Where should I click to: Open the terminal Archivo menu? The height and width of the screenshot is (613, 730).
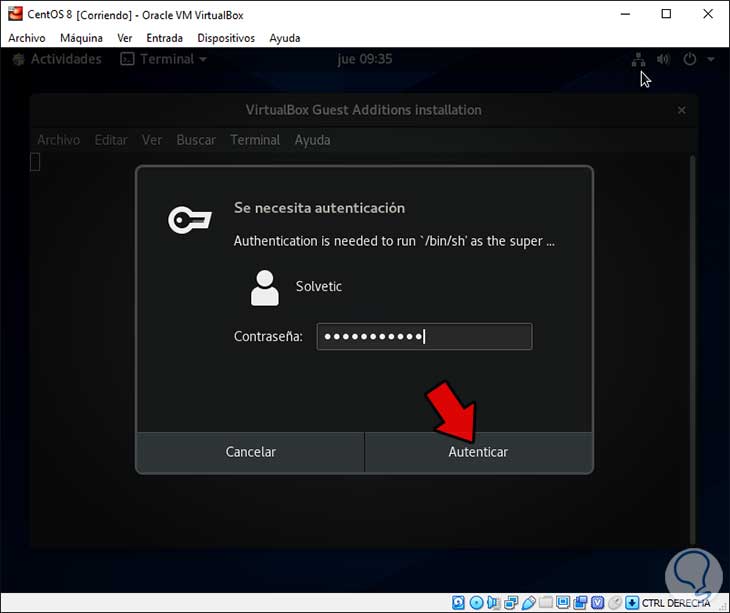coord(59,140)
